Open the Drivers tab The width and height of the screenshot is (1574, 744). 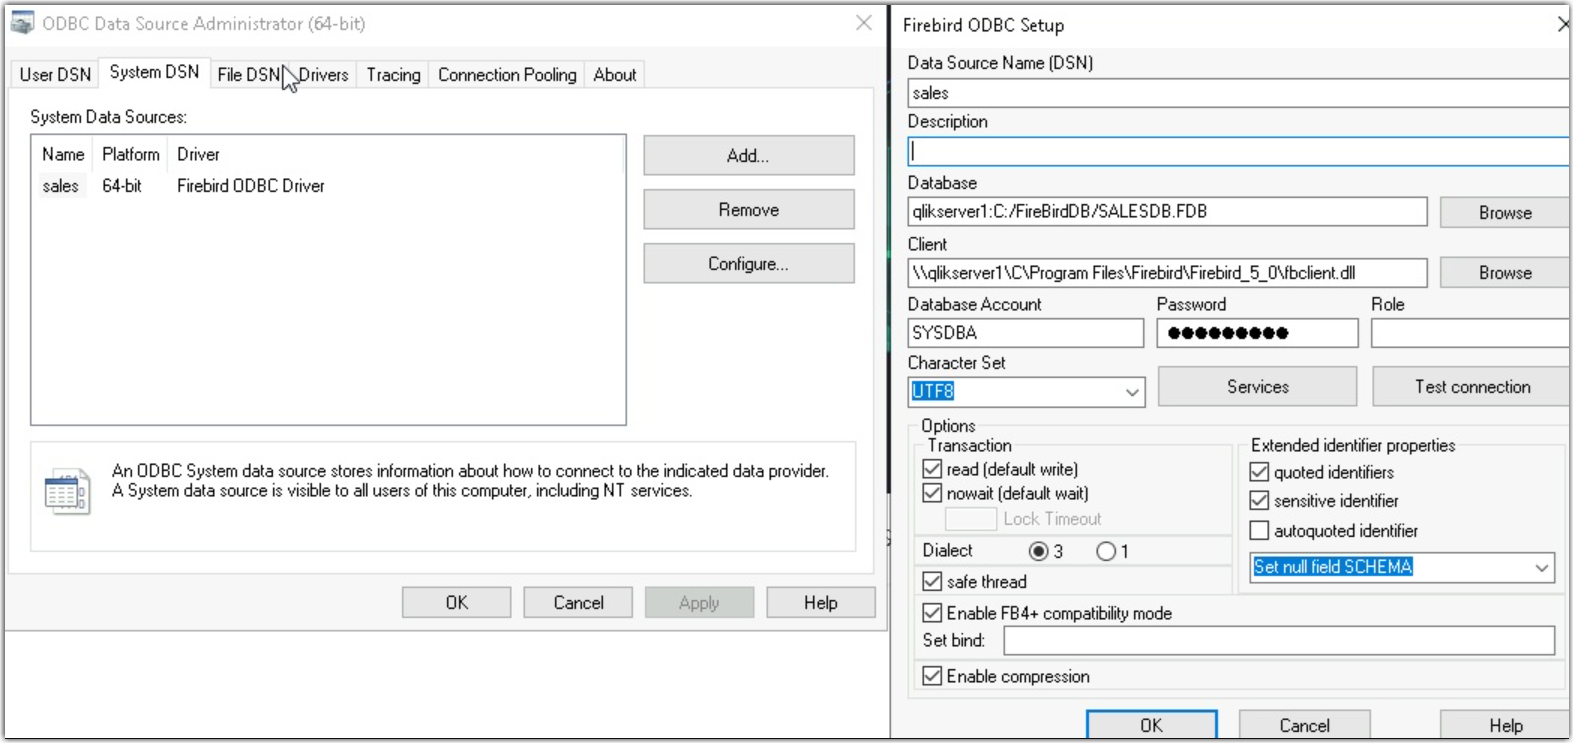click(323, 75)
